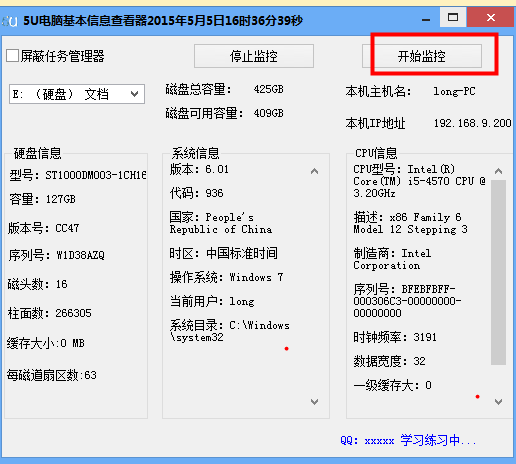The image size is (516, 464).
Task: Click the 每磁道扇区数:63 entry
Action: tap(52, 375)
